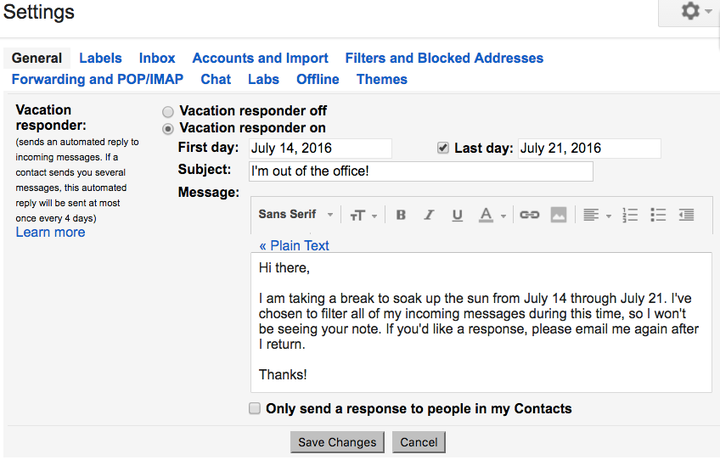Untick the Last day checkbox
The width and height of the screenshot is (720, 460).
[443, 148]
